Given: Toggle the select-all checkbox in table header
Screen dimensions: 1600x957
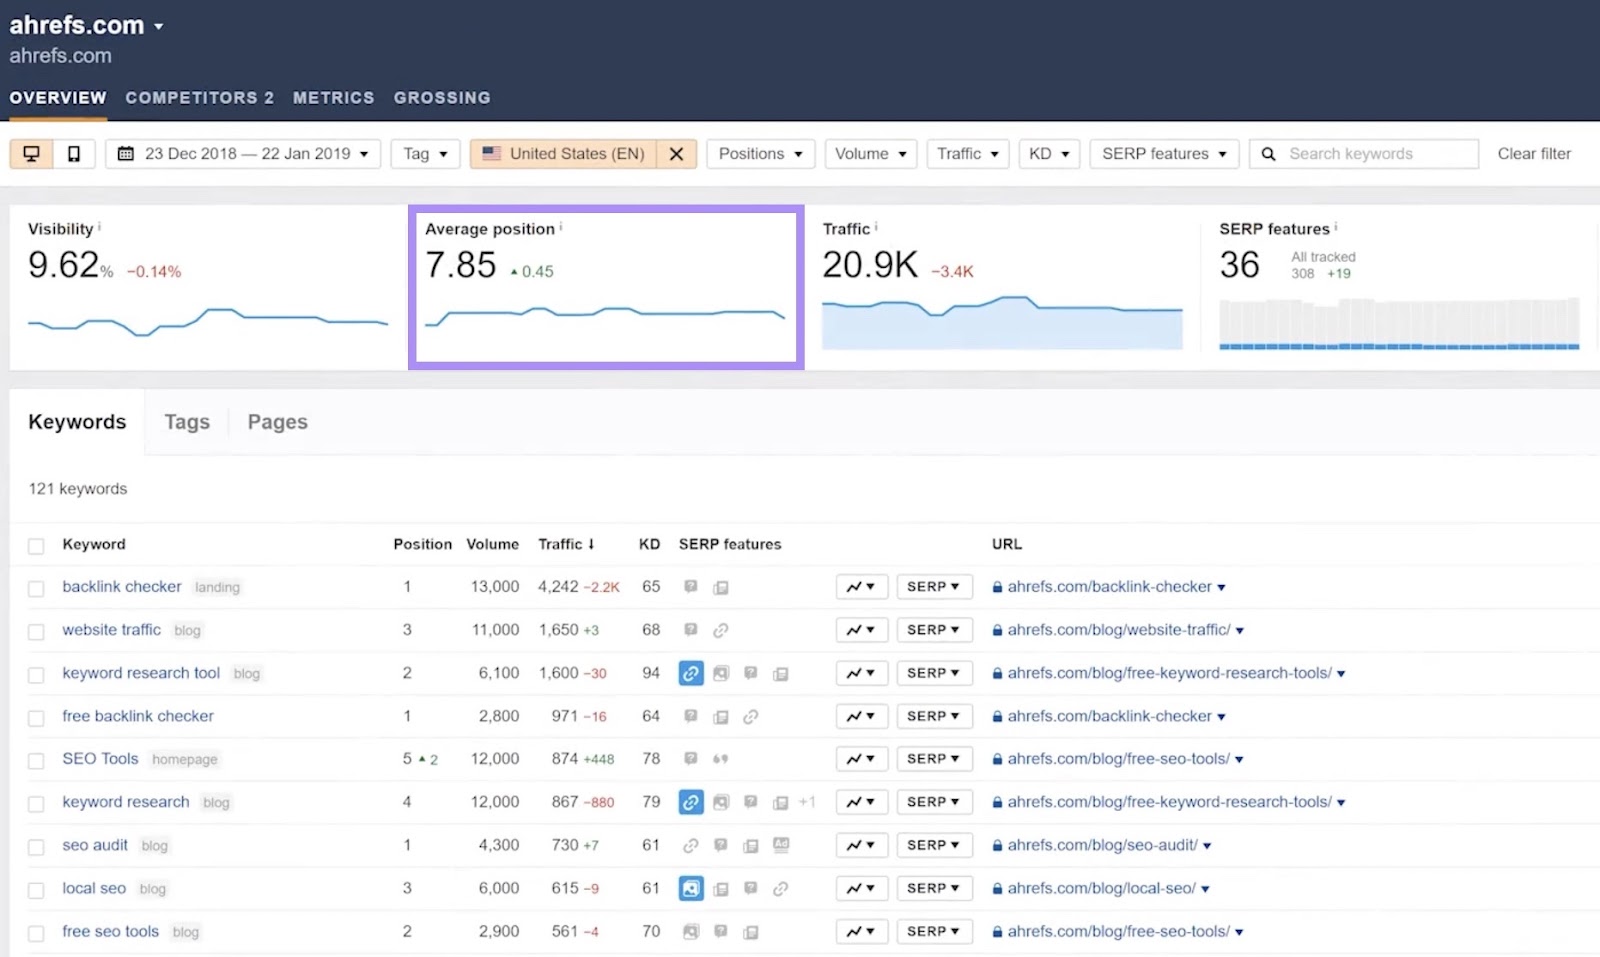Looking at the screenshot, I should 36,545.
